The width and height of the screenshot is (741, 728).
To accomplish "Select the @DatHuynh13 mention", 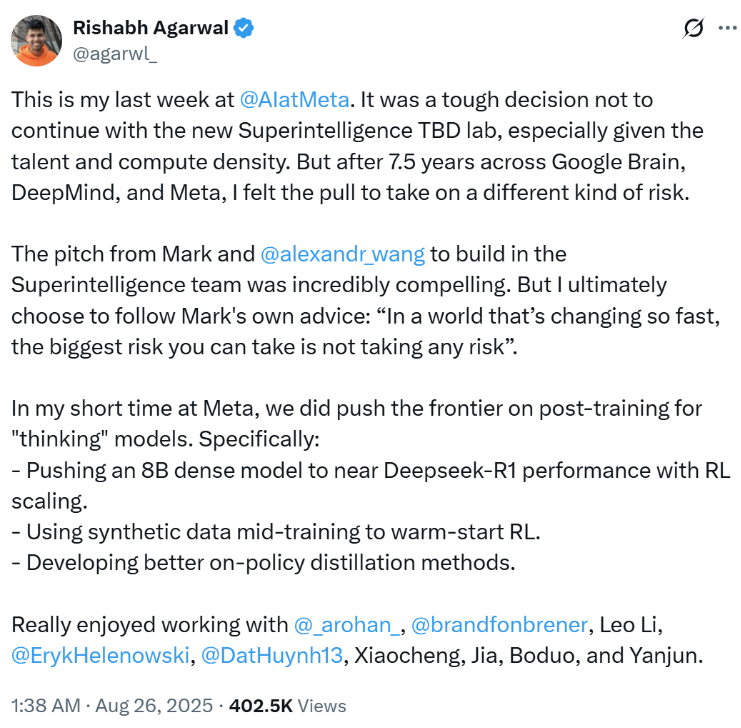I will [x=272, y=655].
